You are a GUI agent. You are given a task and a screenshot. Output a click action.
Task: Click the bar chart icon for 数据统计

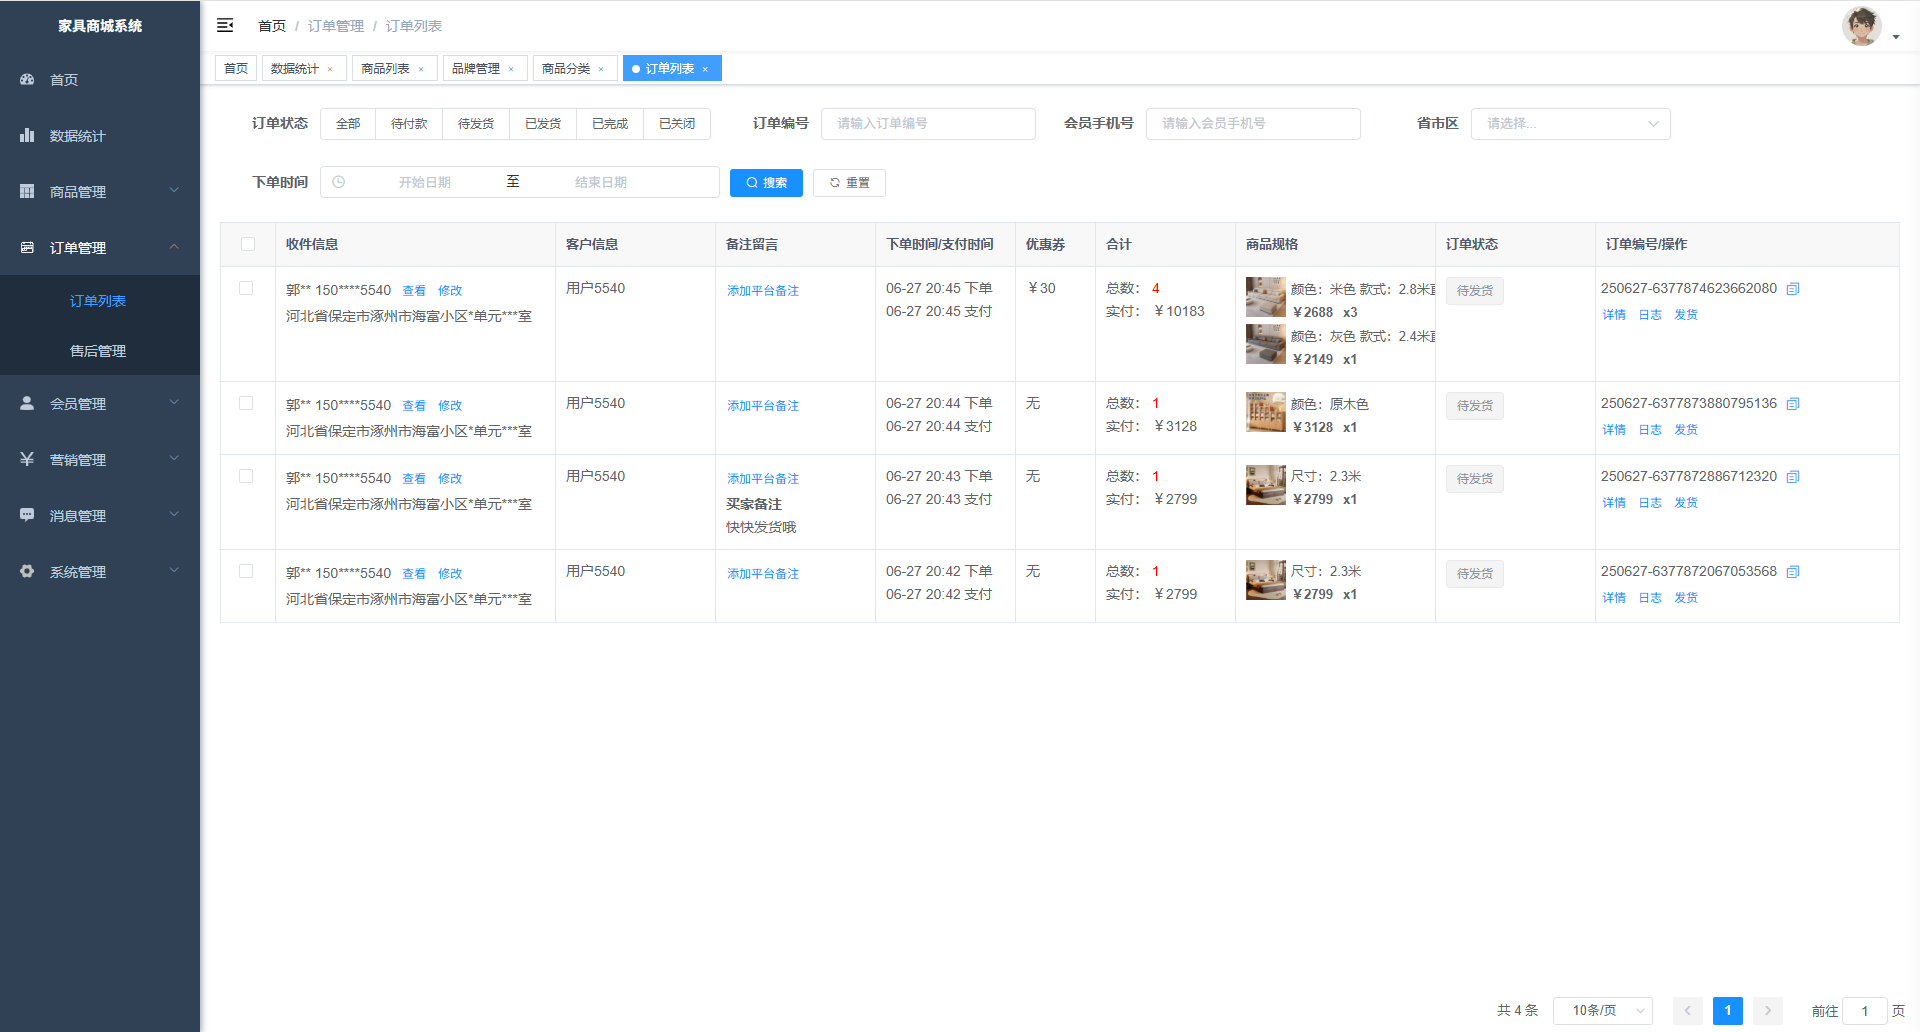[x=27, y=136]
